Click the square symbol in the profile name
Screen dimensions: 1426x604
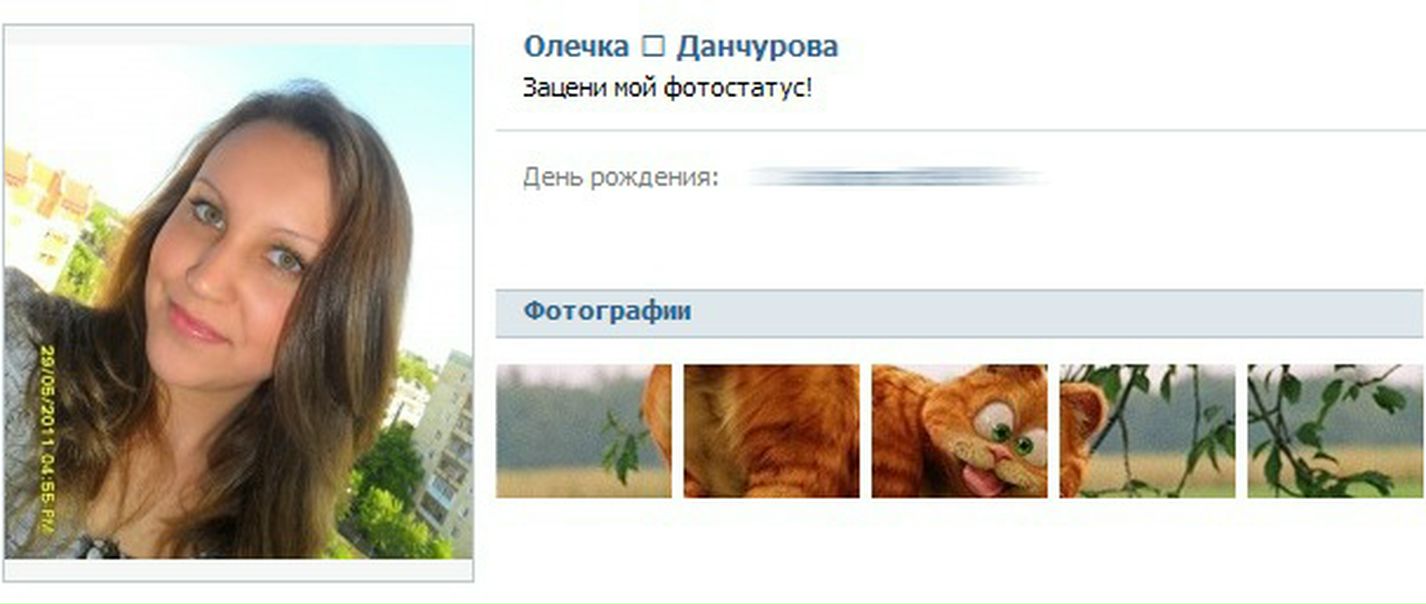tap(653, 47)
